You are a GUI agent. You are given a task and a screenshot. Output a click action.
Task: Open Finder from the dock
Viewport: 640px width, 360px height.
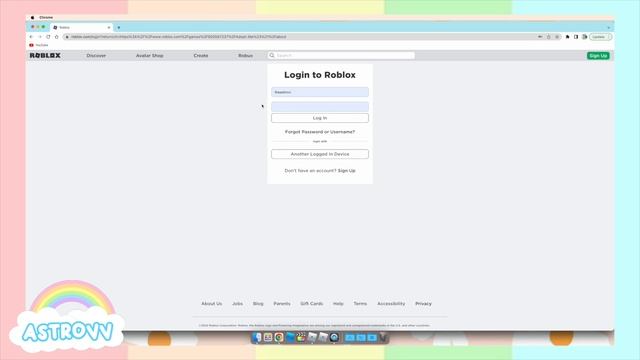[257, 338]
